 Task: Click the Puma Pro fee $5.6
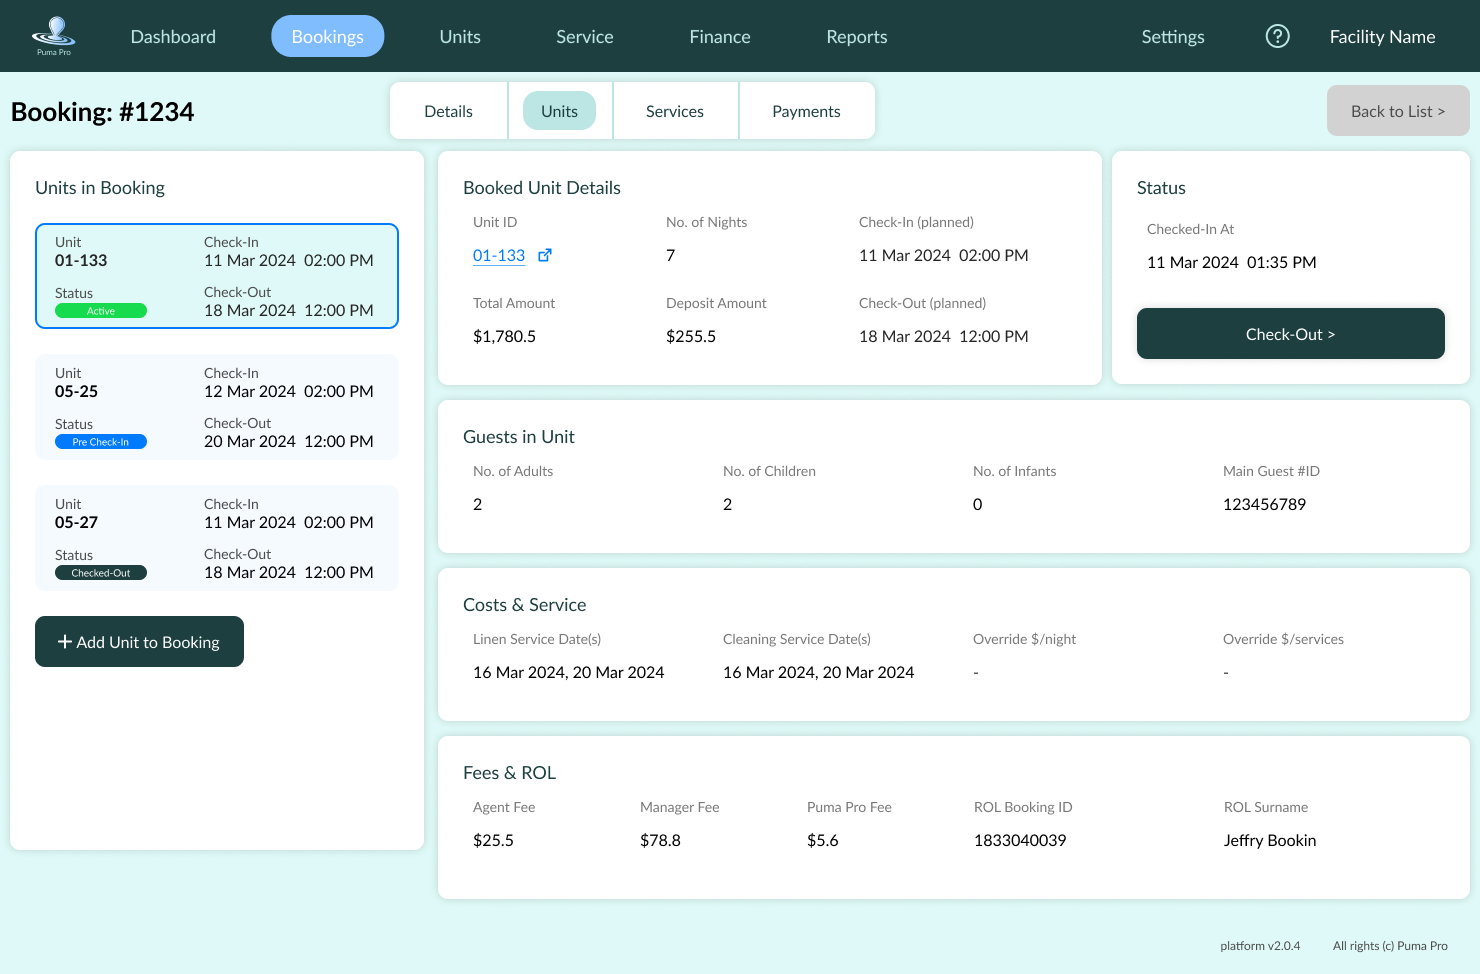click(823, 841)
